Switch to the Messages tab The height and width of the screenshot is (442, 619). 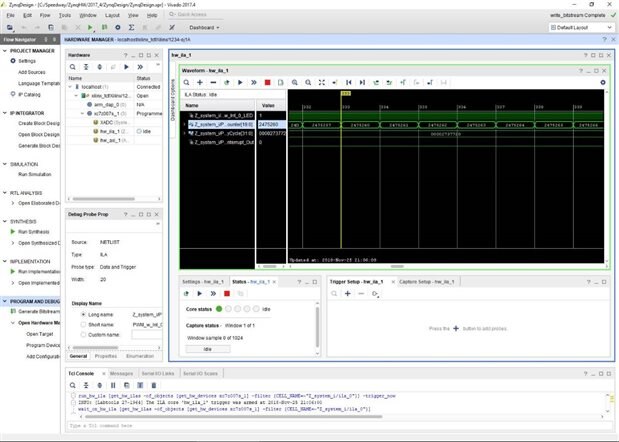(121, 372)
